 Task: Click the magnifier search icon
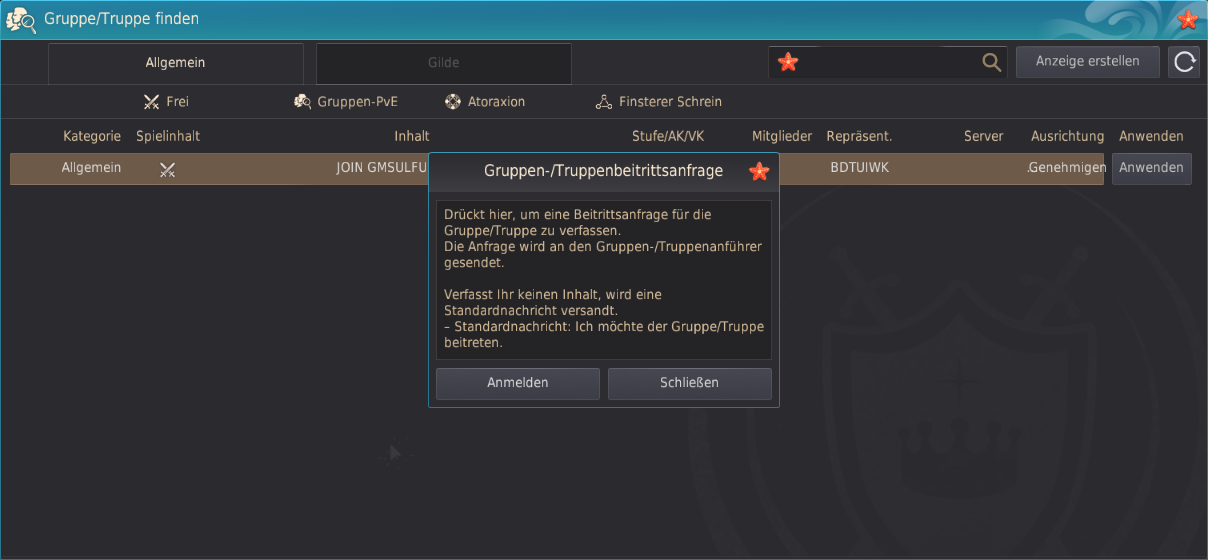pyautogui.click(x=991, y=62)
